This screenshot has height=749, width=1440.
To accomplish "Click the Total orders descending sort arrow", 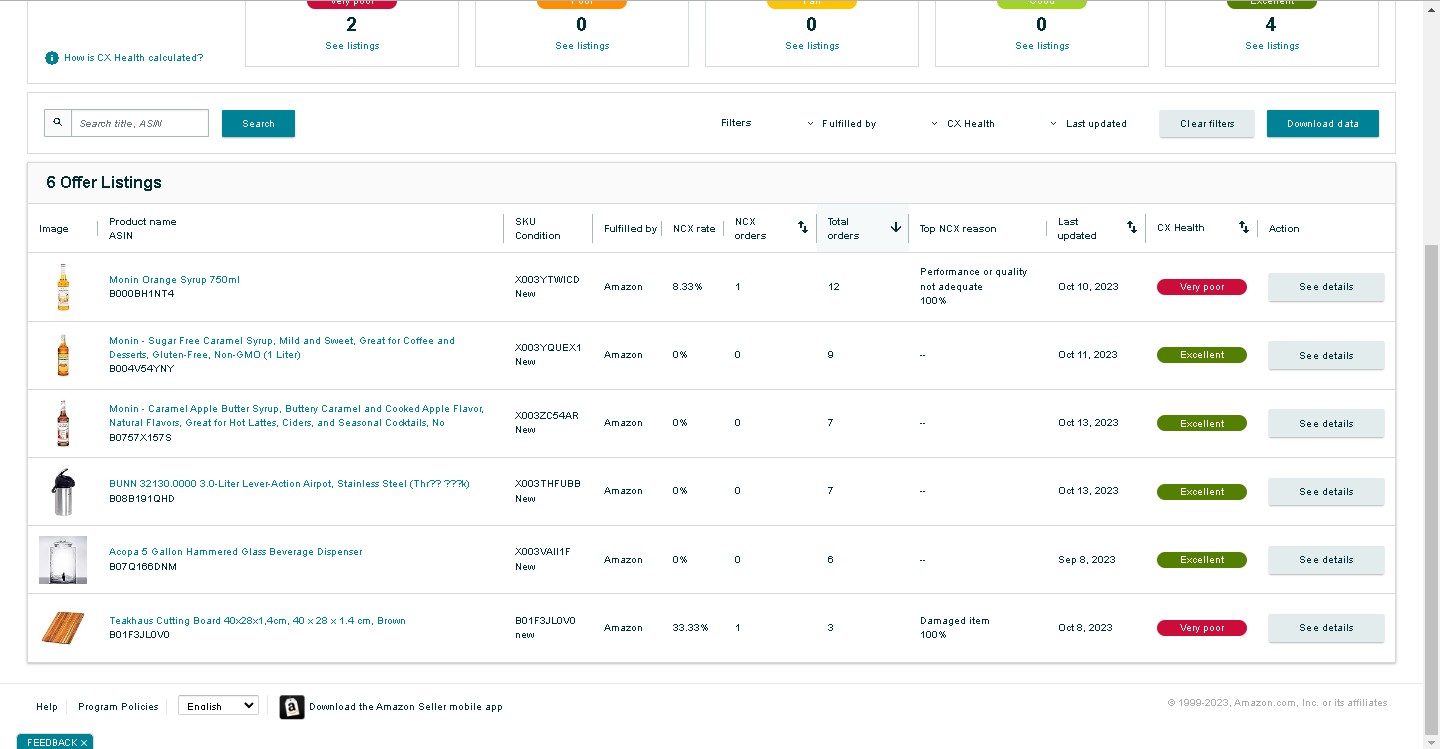I will point(895,228).
